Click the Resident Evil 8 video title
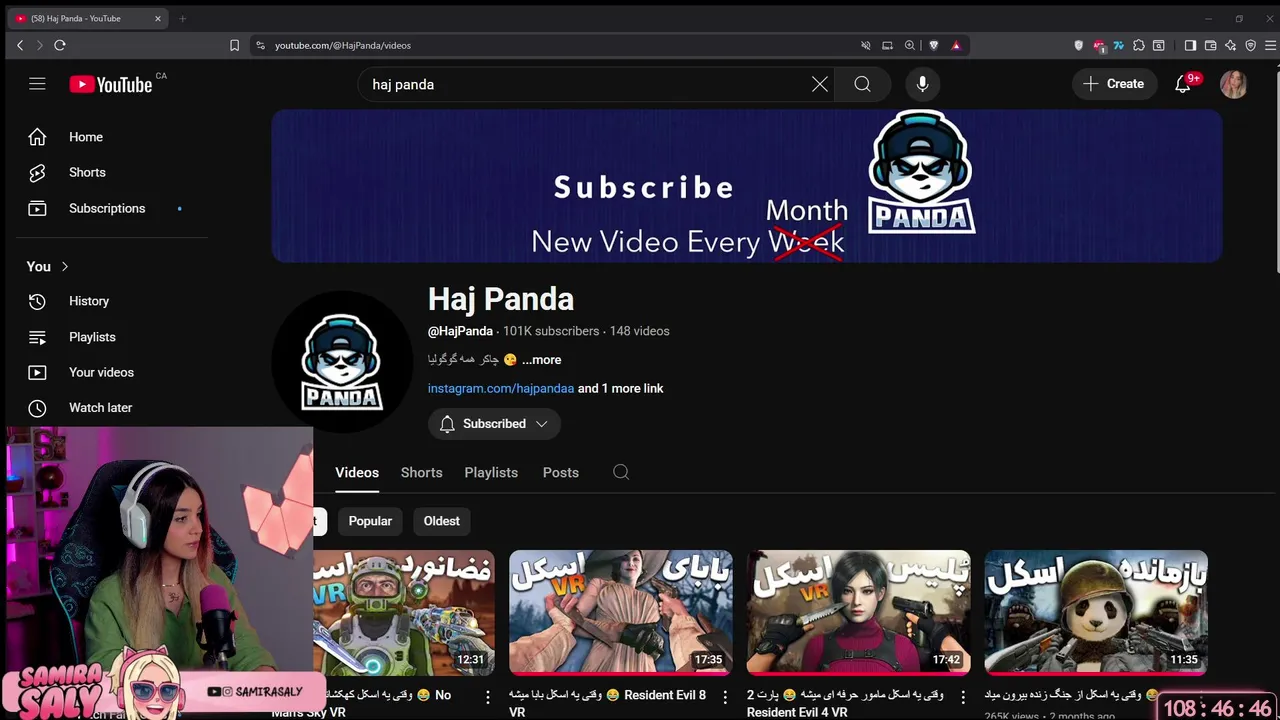1280x720 pixels. (607, 703)
